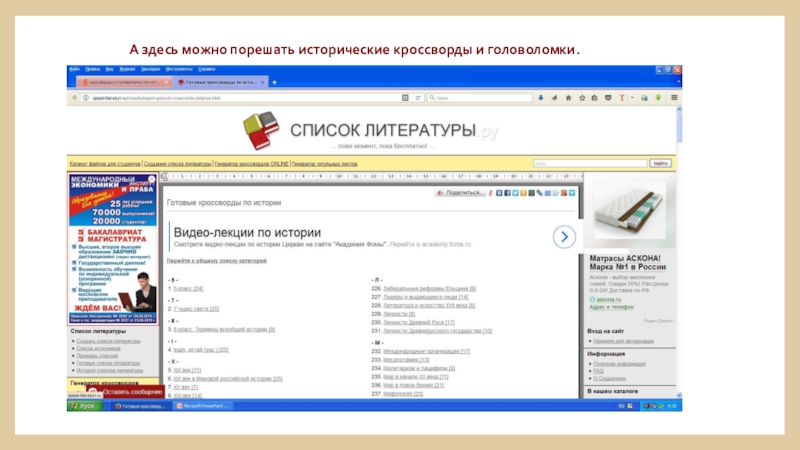
Task: Click the home icon in browser toolbar
Action: pyautogui.click(x=568, y=98)
